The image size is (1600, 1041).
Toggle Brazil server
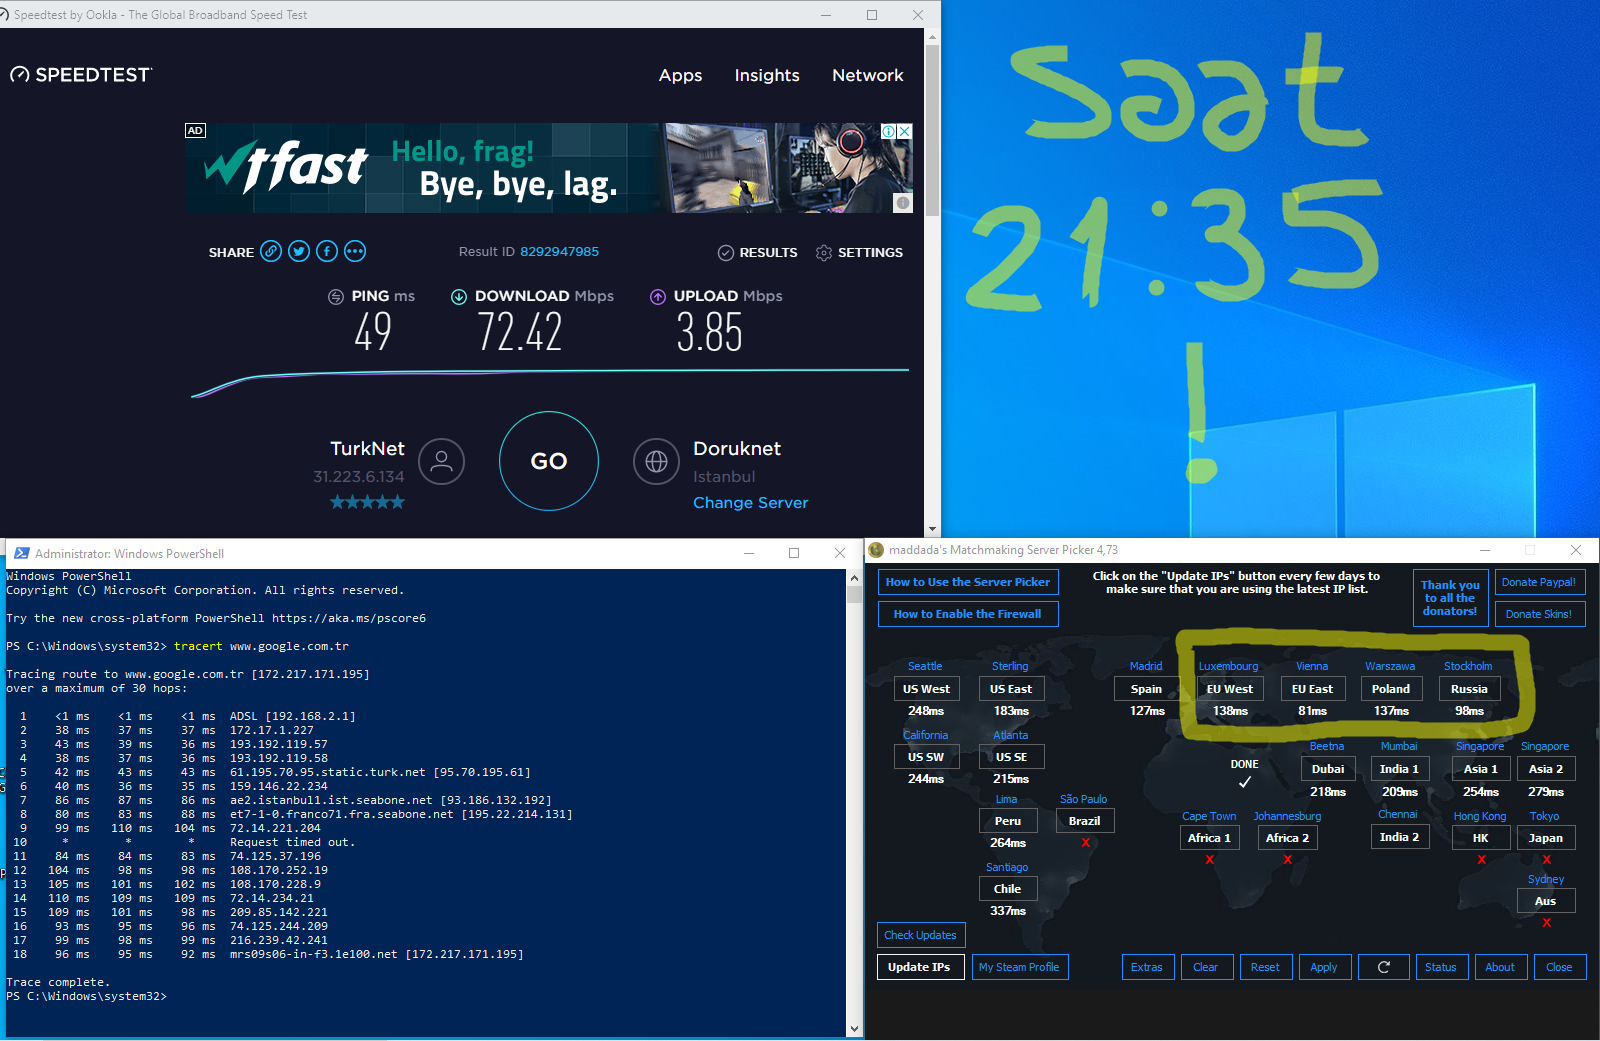pos(1085,821)
